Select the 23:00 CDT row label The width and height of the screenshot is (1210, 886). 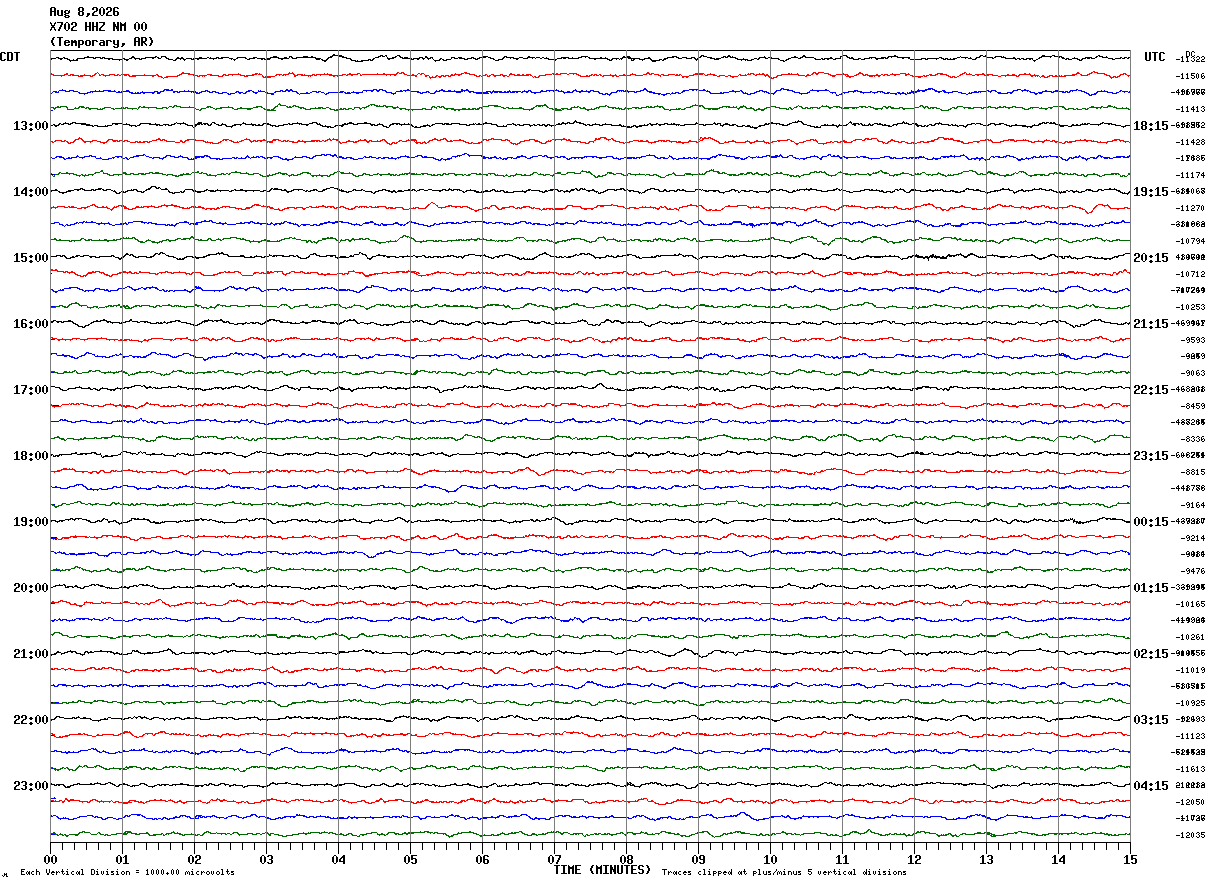pos(30,786)
